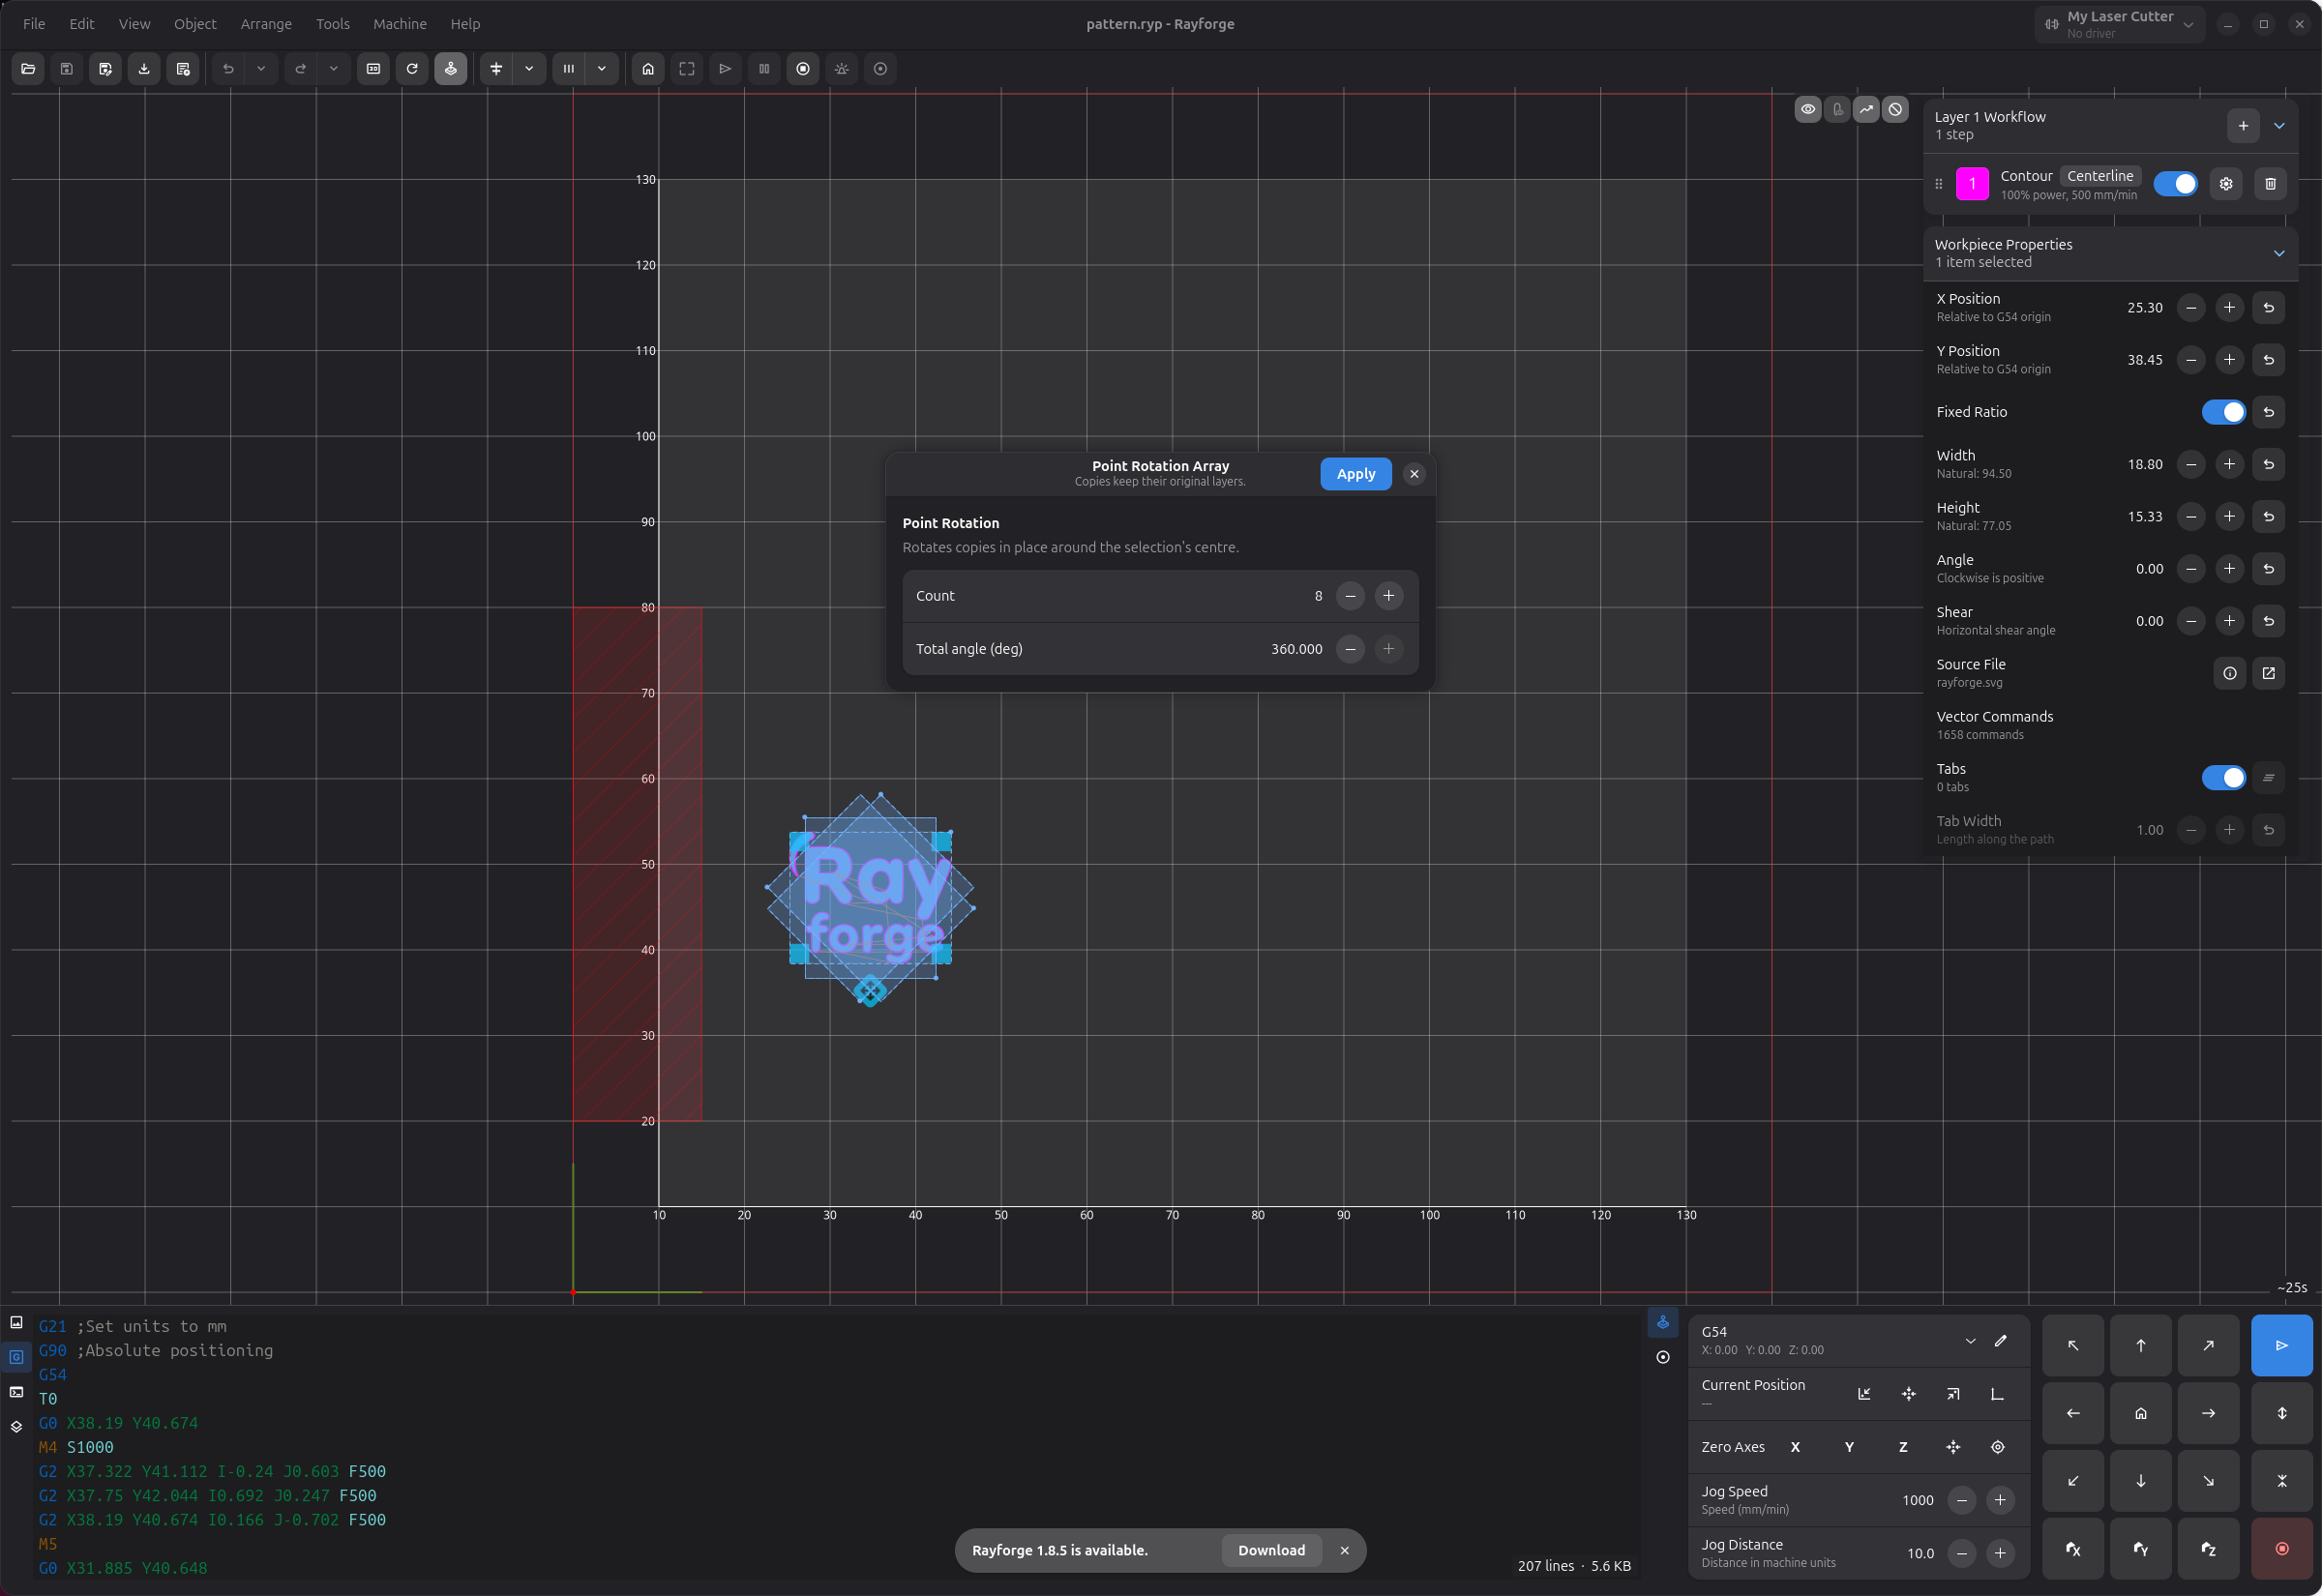Viewport: 2322px width, 1596px height.
Task: Edit G54 offsets with the pencil icon
Action: pos(2000,1341)
